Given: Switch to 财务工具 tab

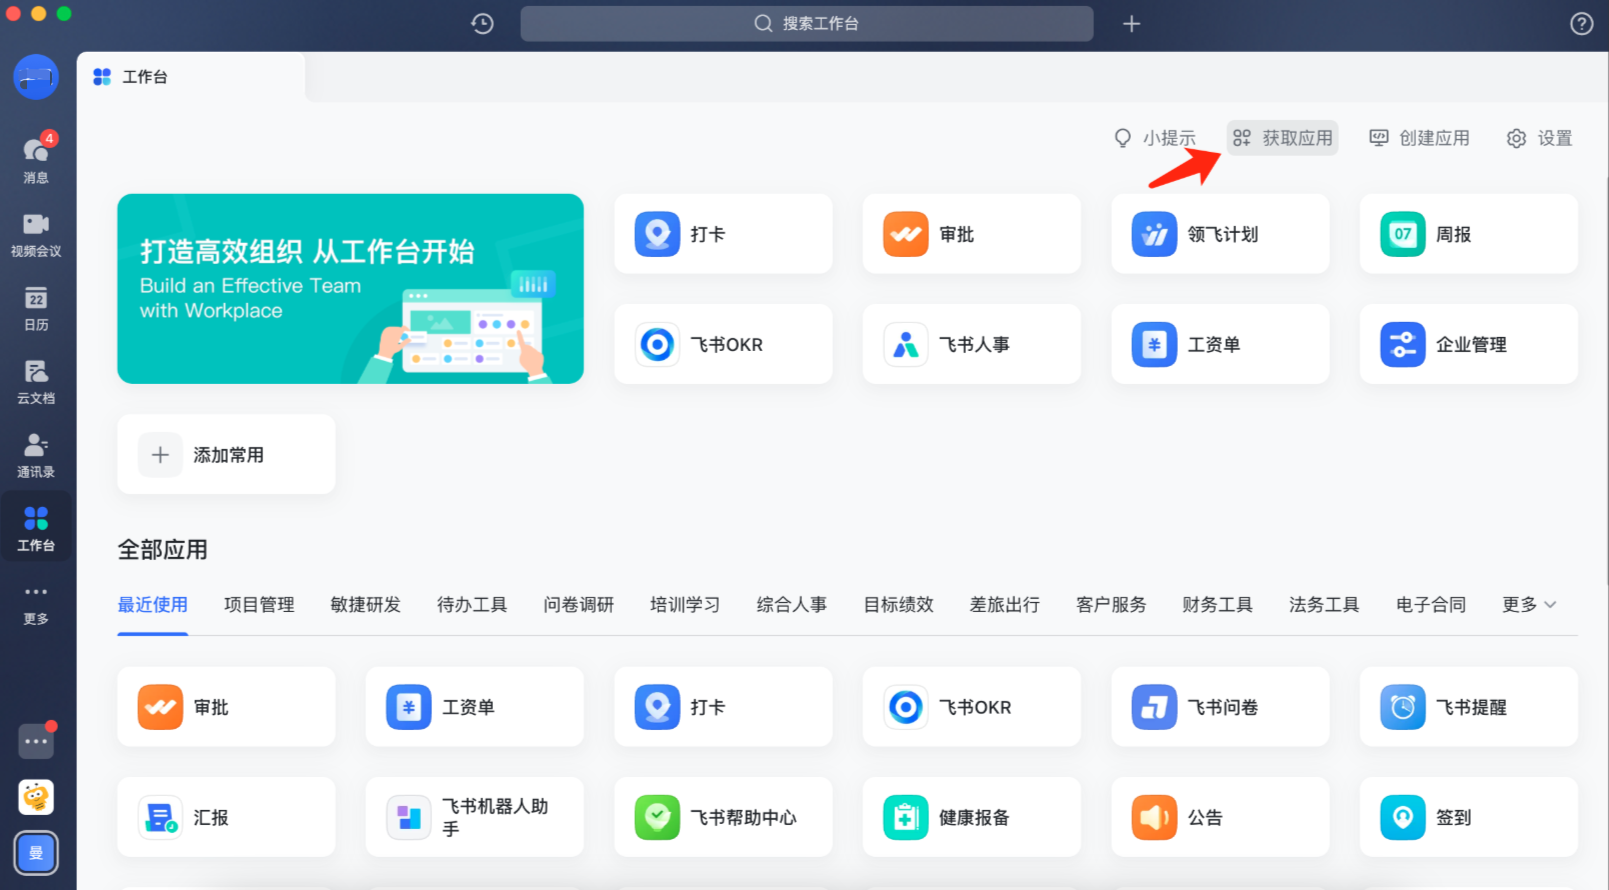Looking at the screenshot, I should click(1217, 605).
